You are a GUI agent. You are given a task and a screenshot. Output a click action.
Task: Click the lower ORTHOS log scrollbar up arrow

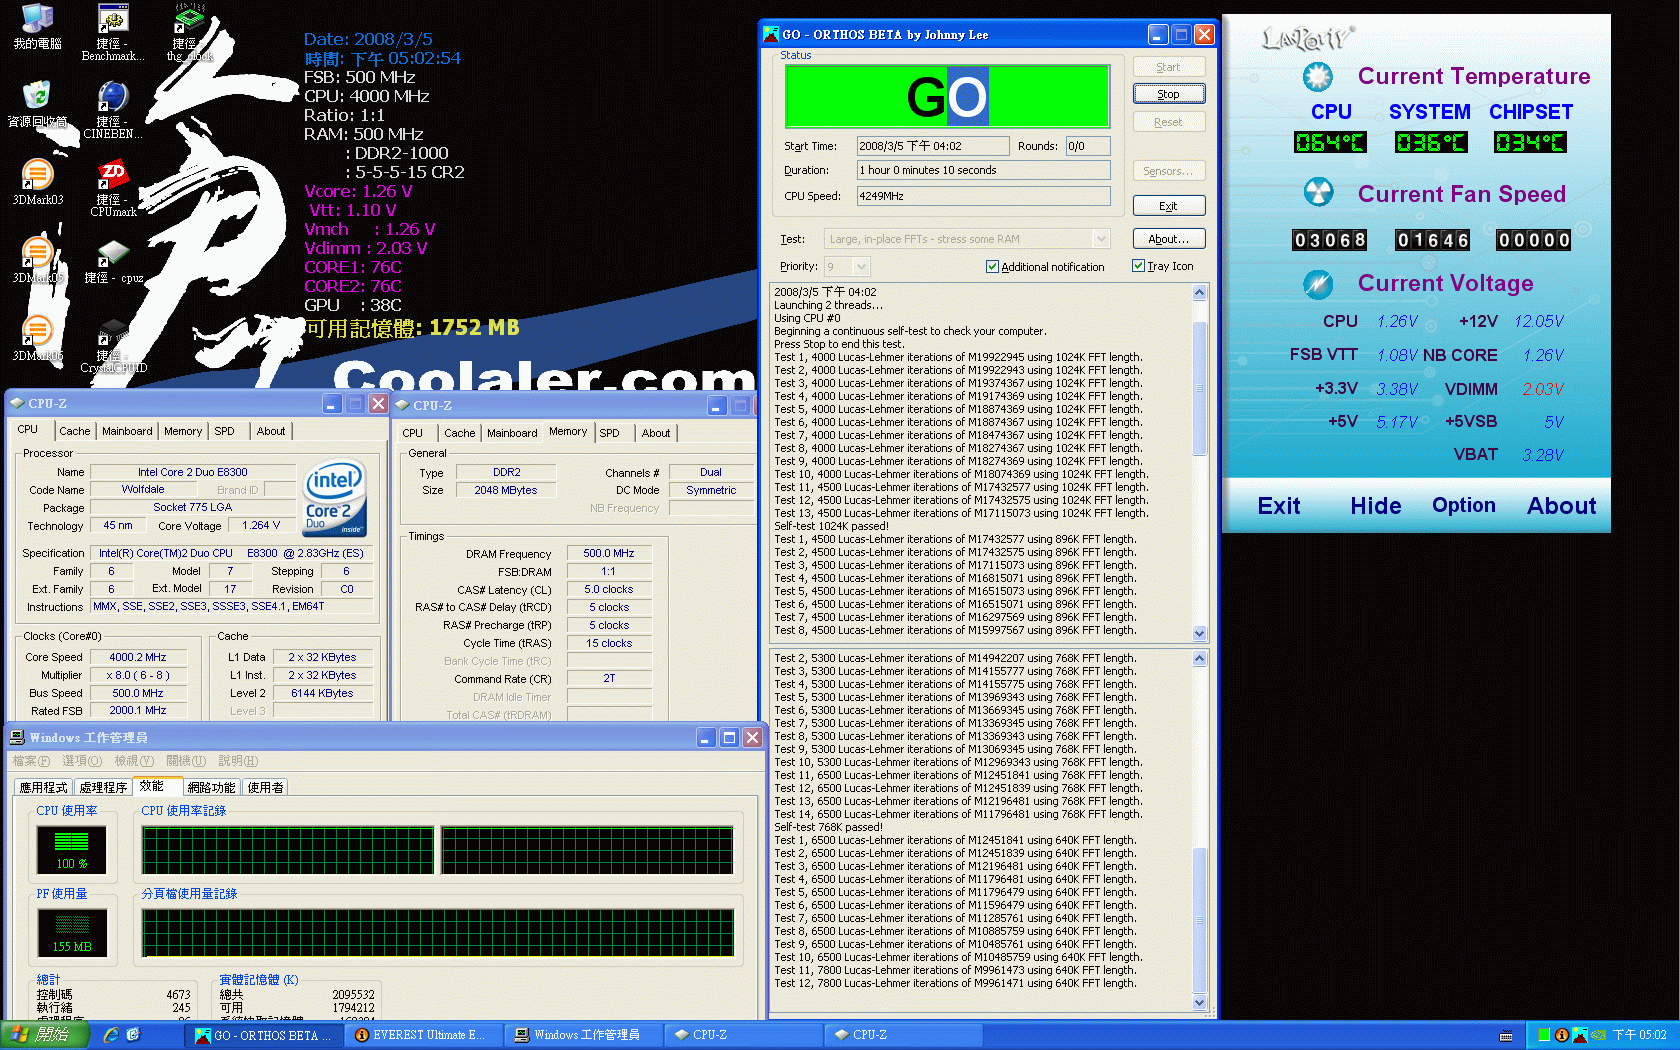coord(1199,659)
